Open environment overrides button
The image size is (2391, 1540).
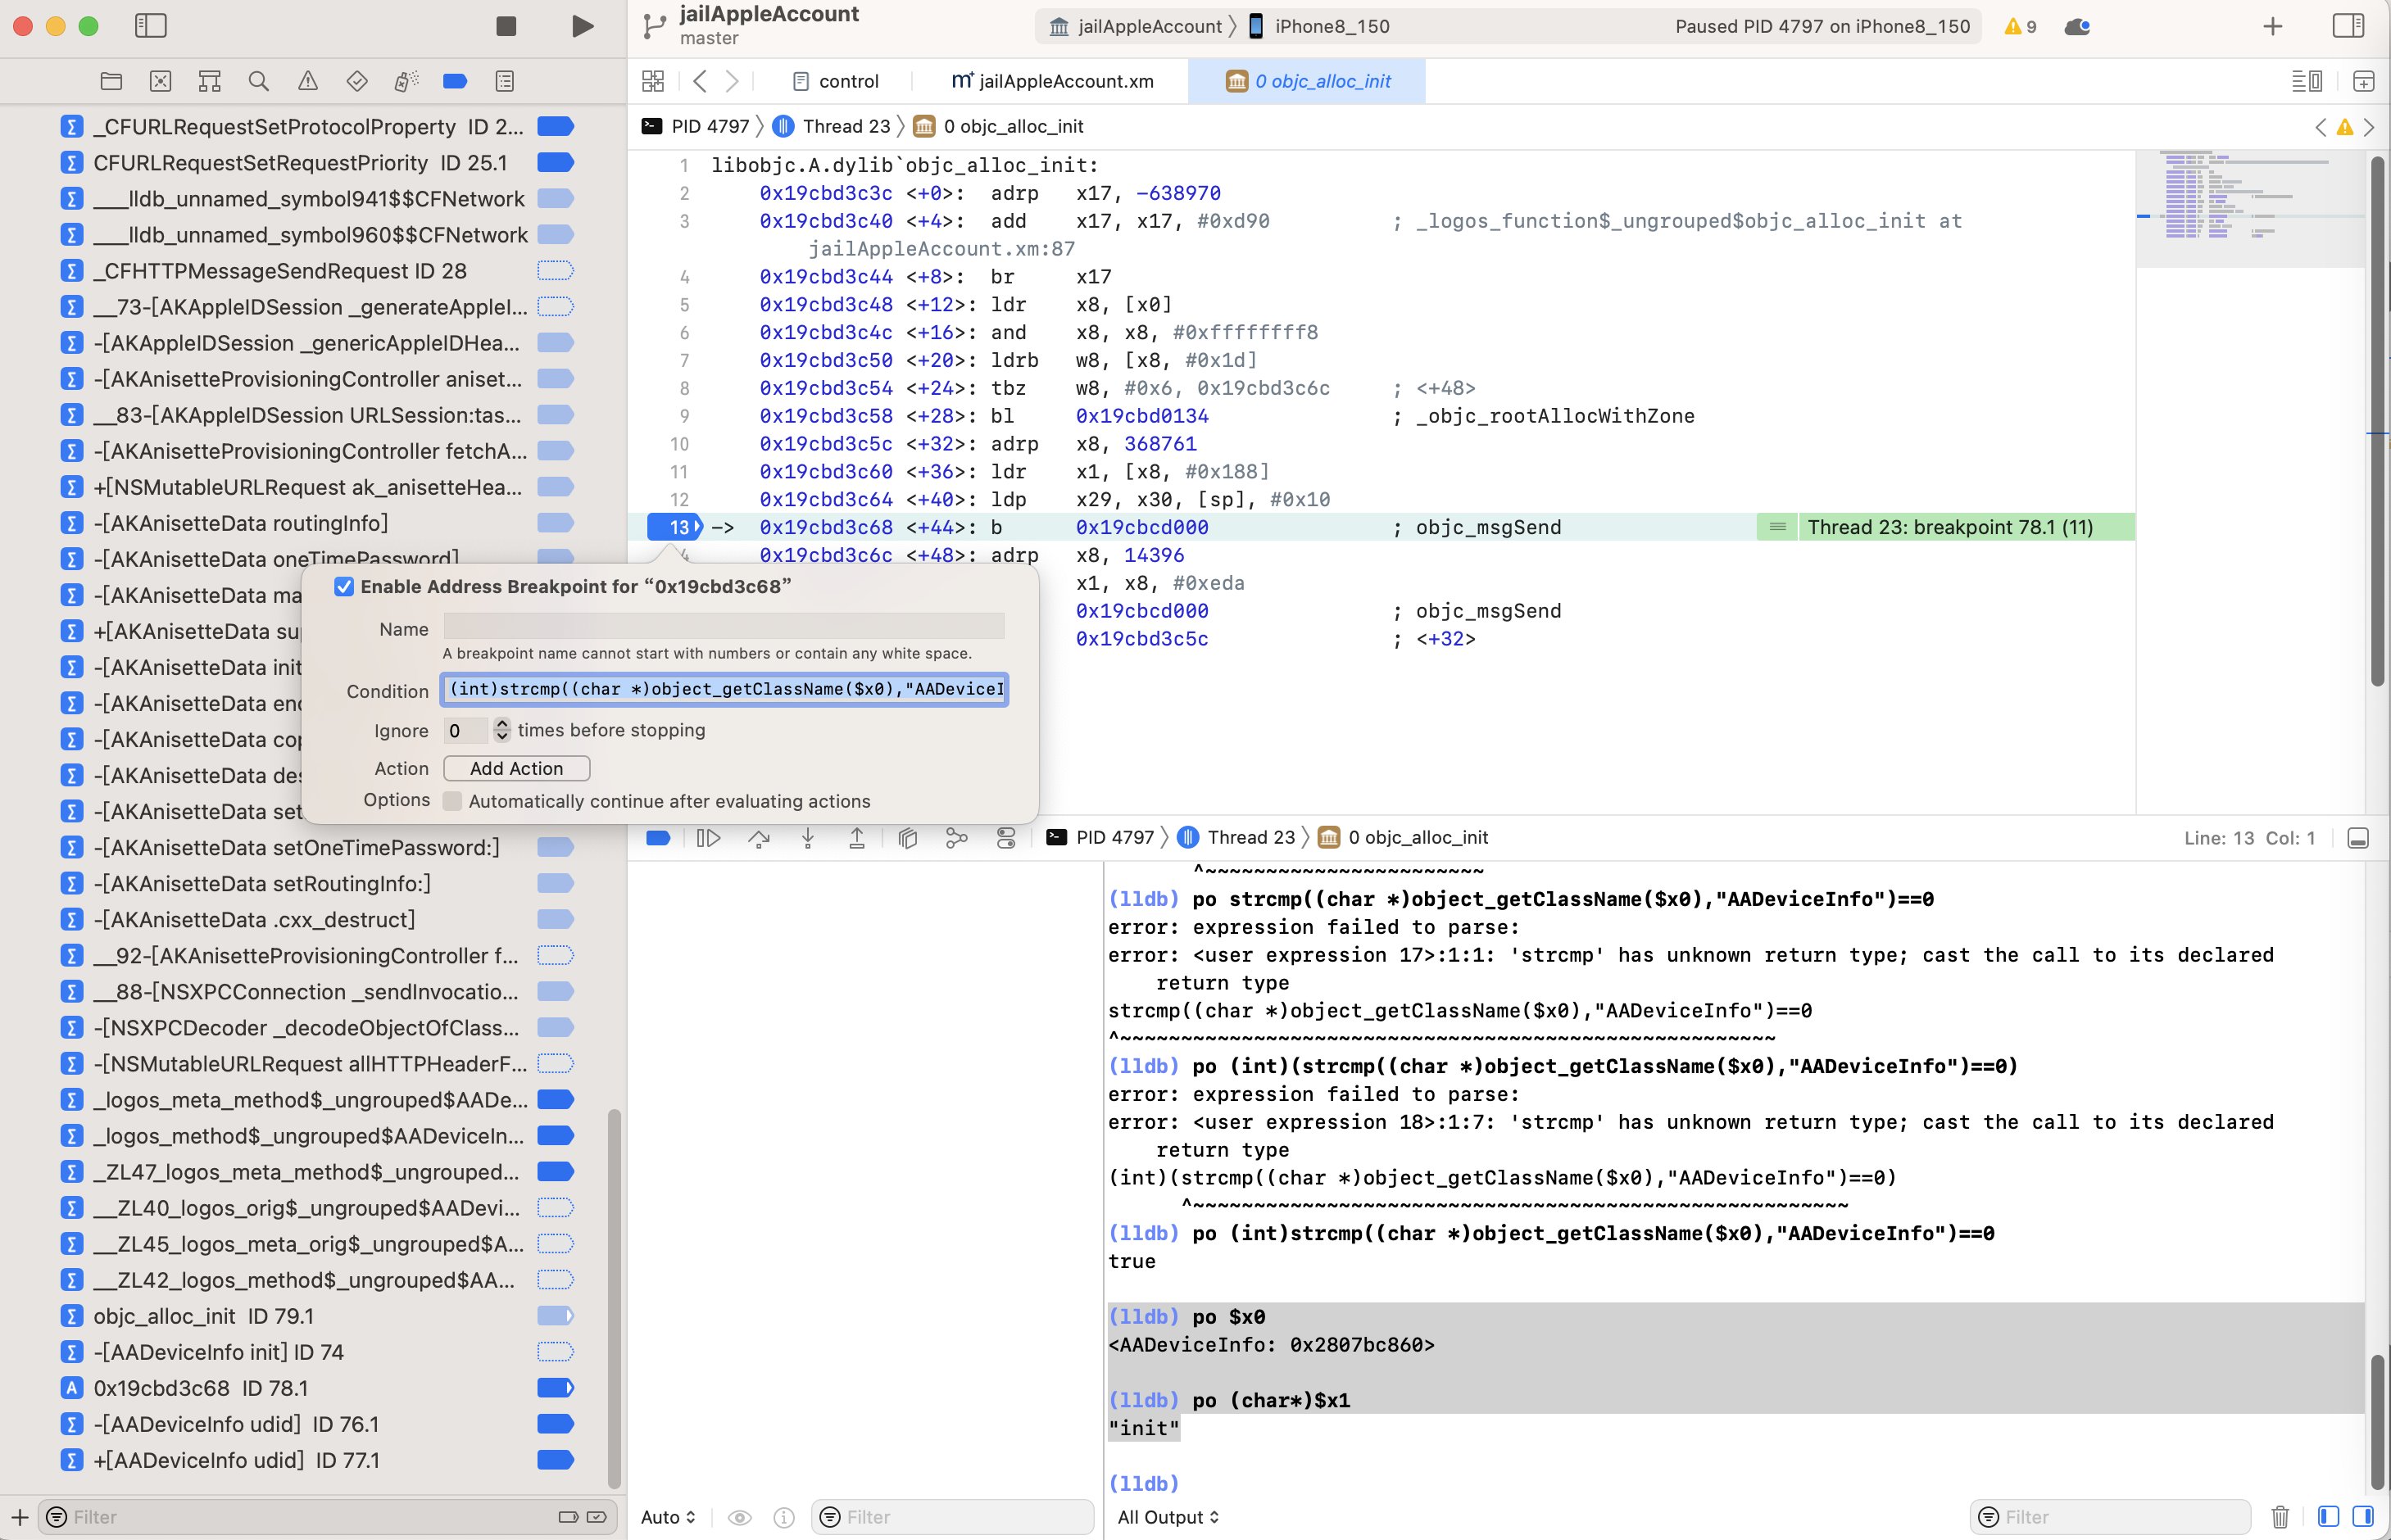pos(1006,838)
